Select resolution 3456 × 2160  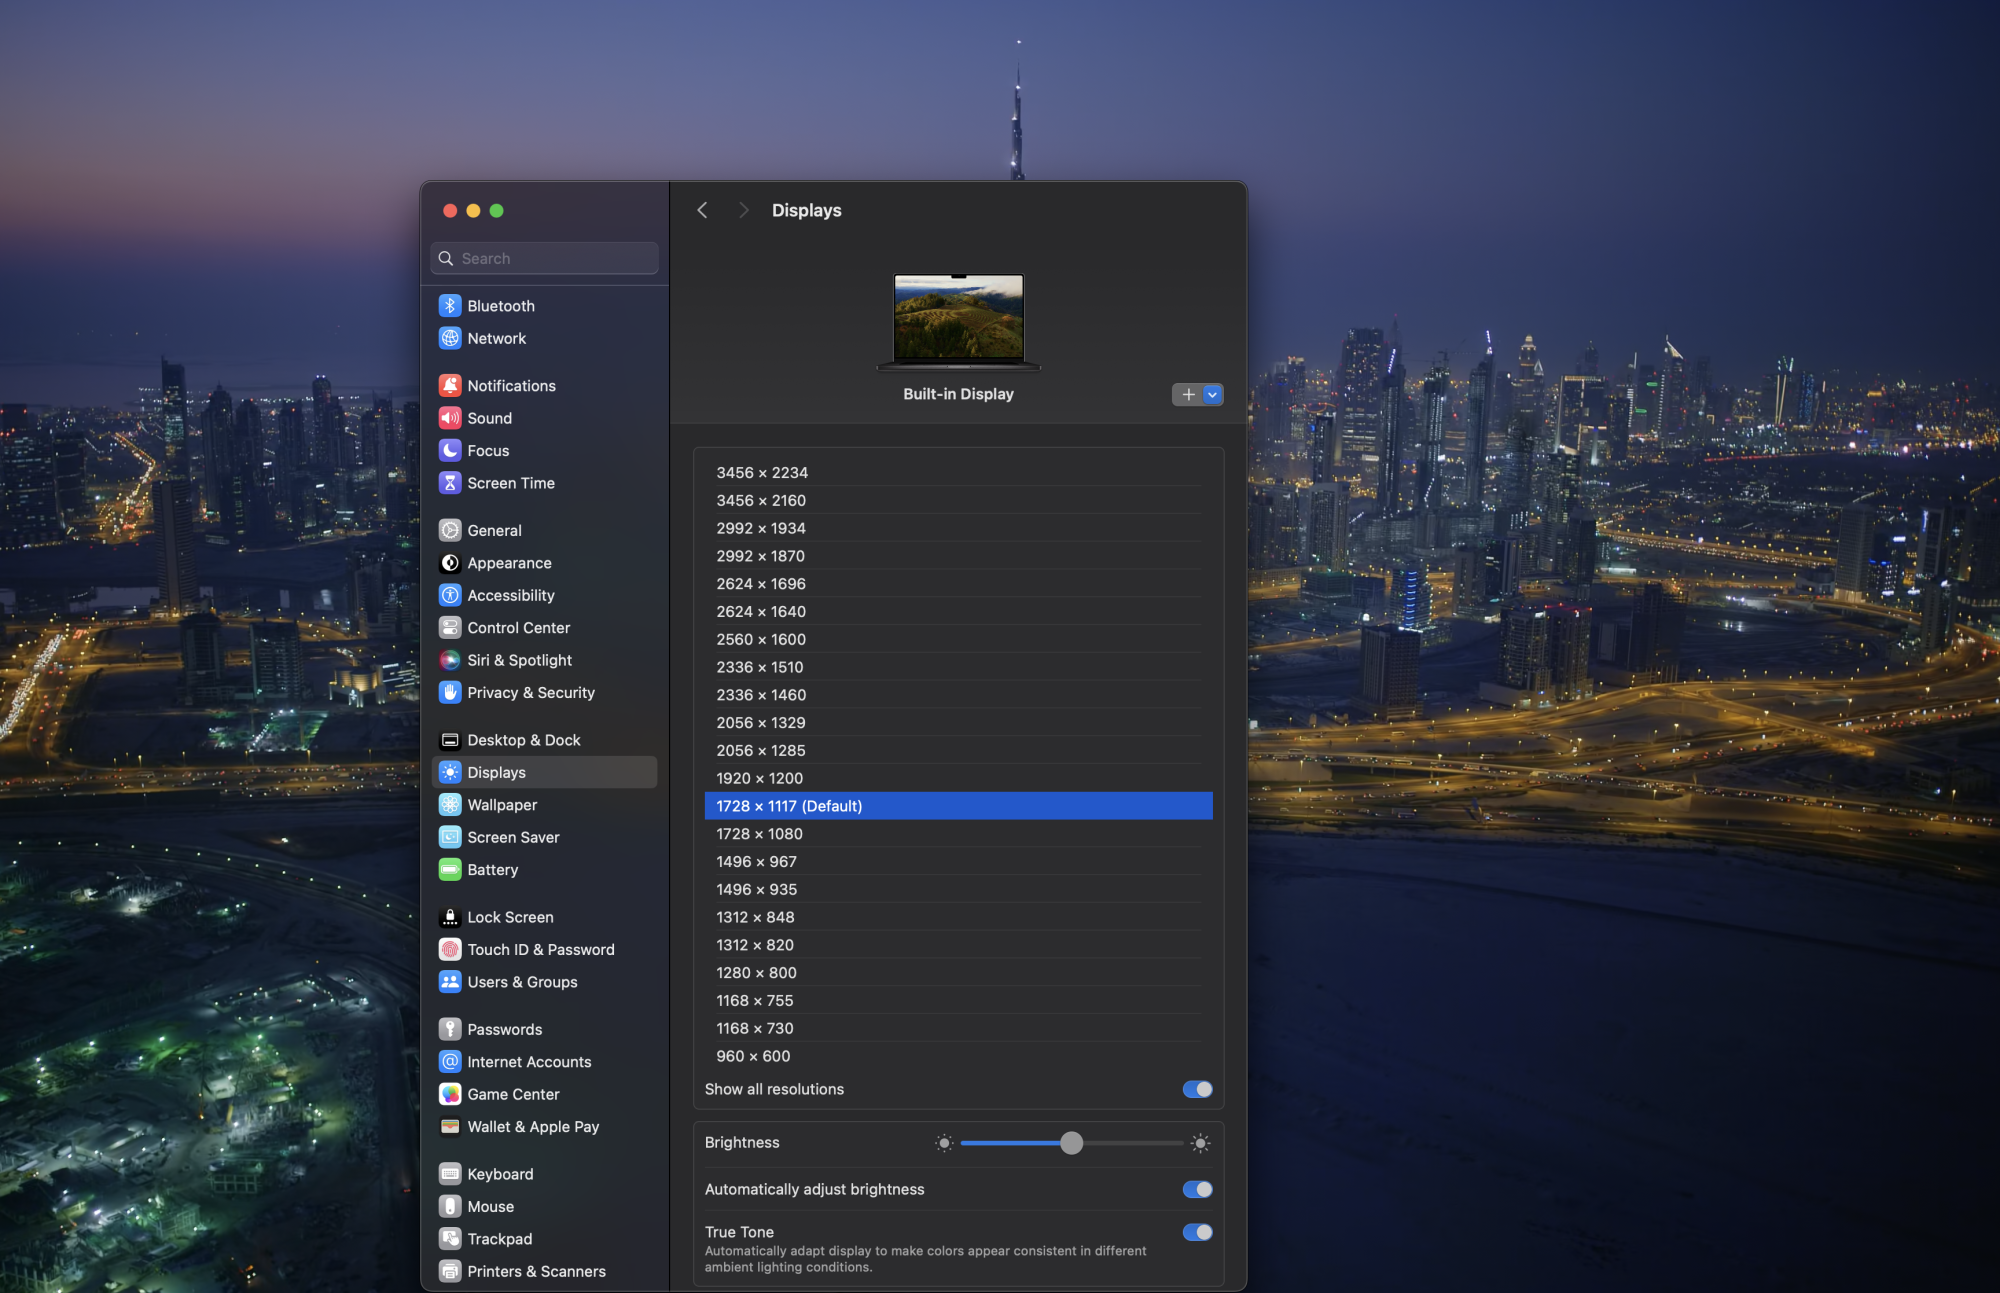point(958,501)
